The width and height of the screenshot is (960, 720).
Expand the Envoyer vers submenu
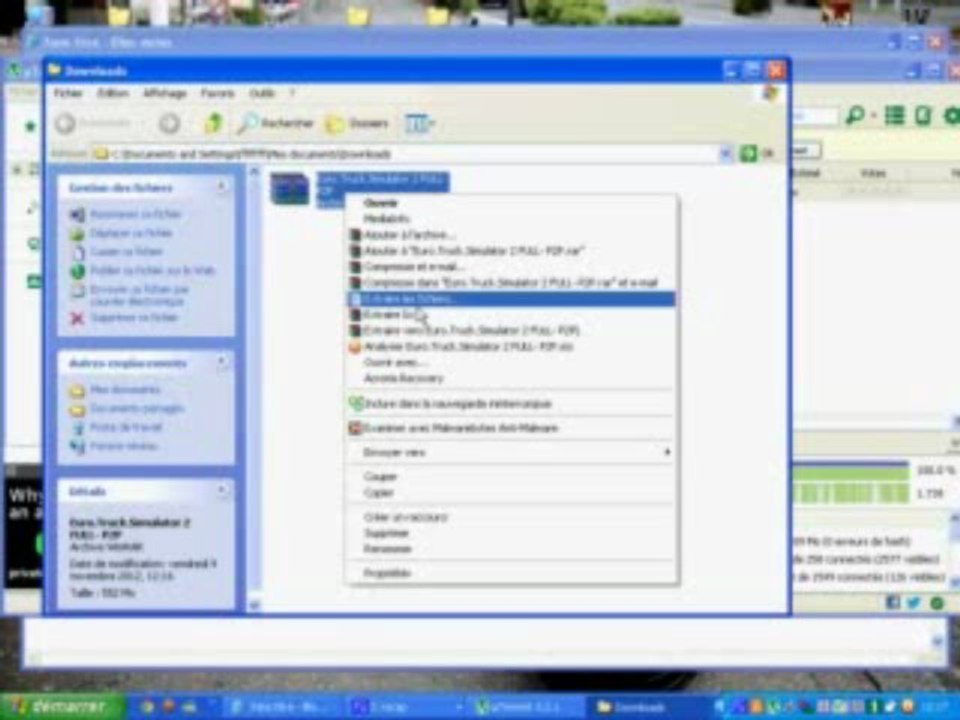pyautogui.click(x=511, y=452)
